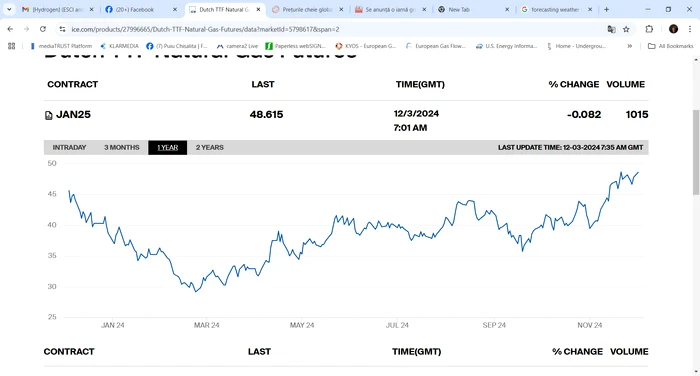This screenshot has height=376, width=700.
Task: Expand the hidden bookmarks overflow chevron
Action: tap(629, 46)
